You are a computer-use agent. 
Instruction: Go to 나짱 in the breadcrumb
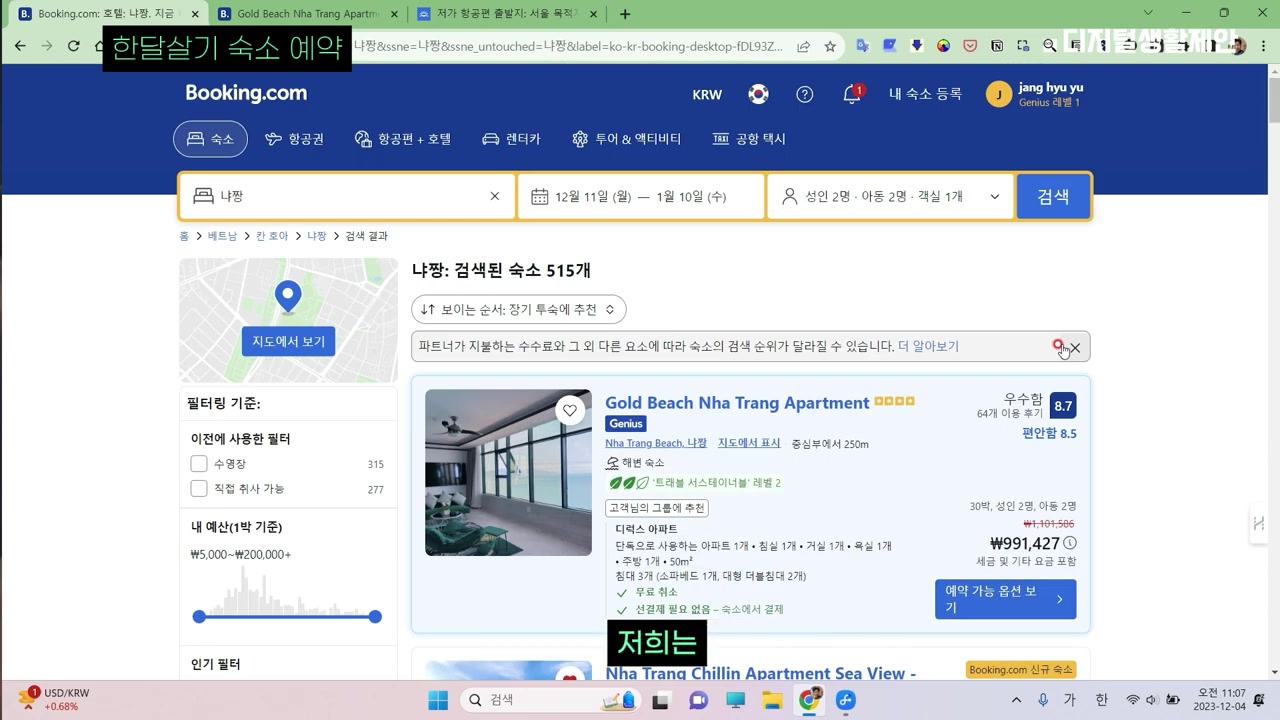click(x=316, y=236)
